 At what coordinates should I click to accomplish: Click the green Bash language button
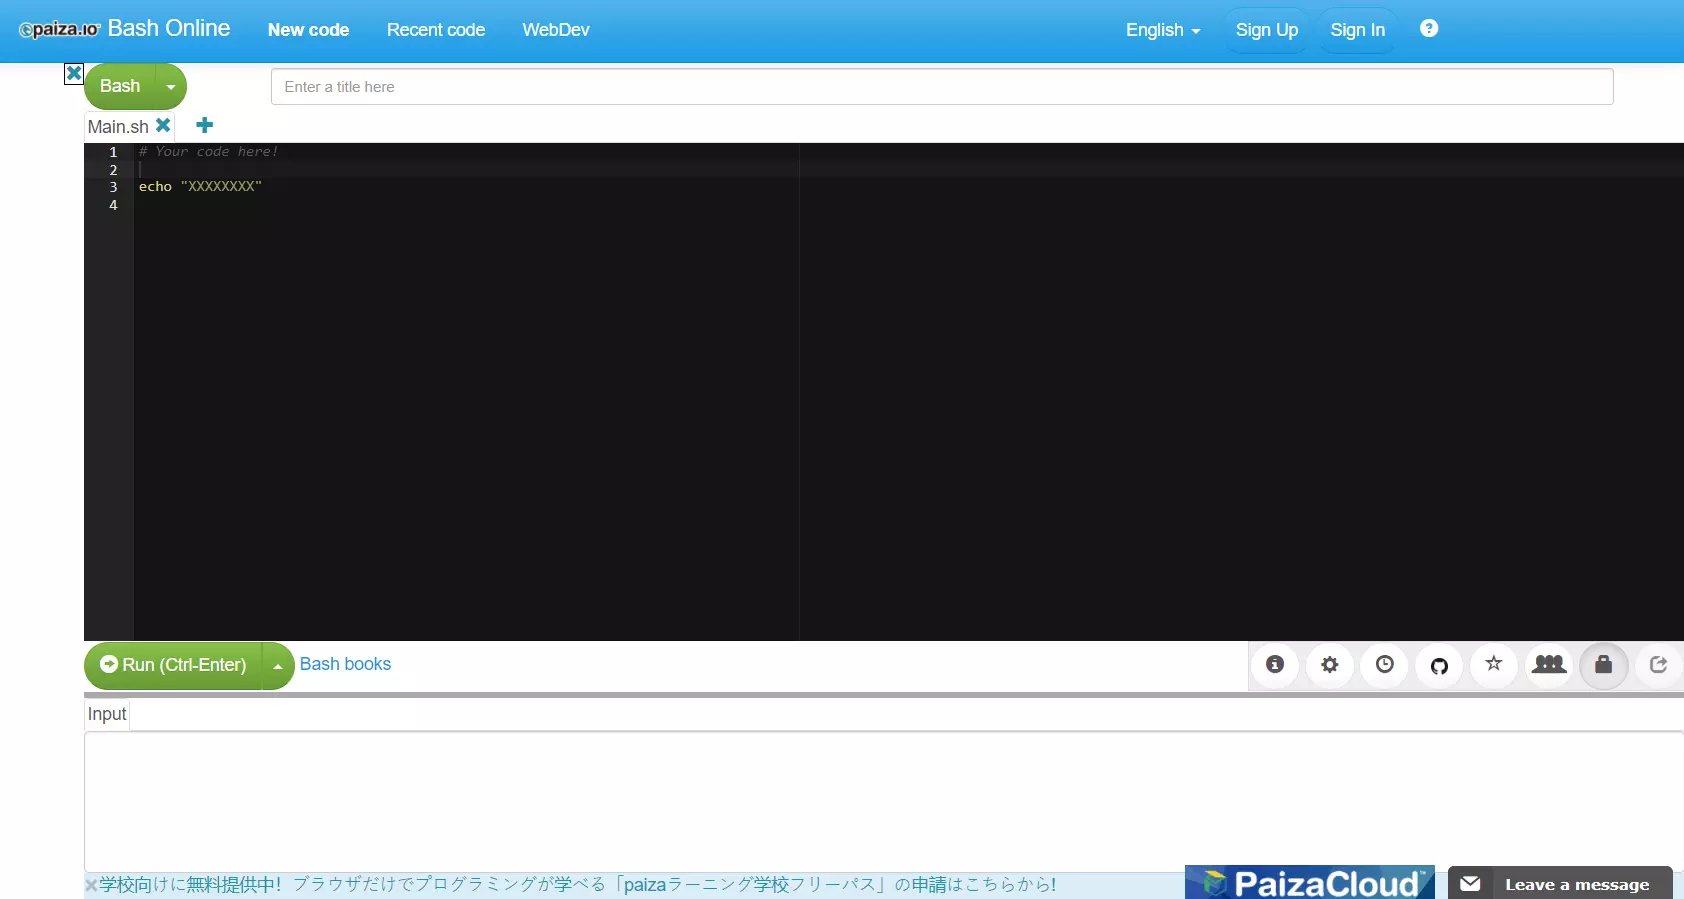pyautogui.click(x=120, y=86)
